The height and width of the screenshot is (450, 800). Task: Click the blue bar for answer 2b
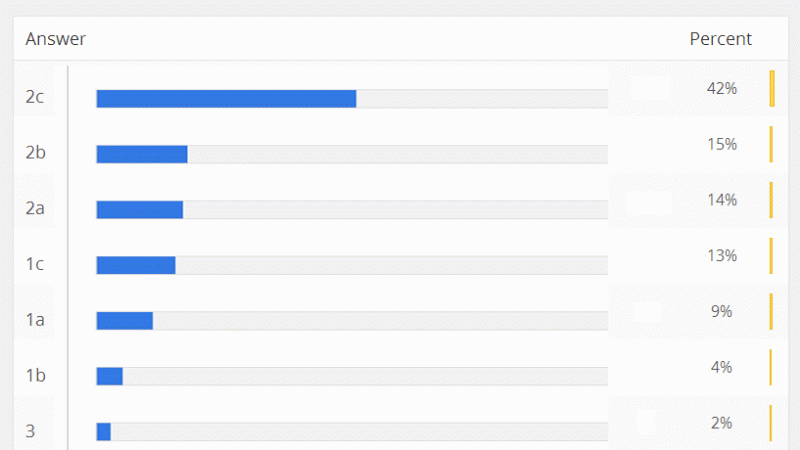click(x=142, y=154)
